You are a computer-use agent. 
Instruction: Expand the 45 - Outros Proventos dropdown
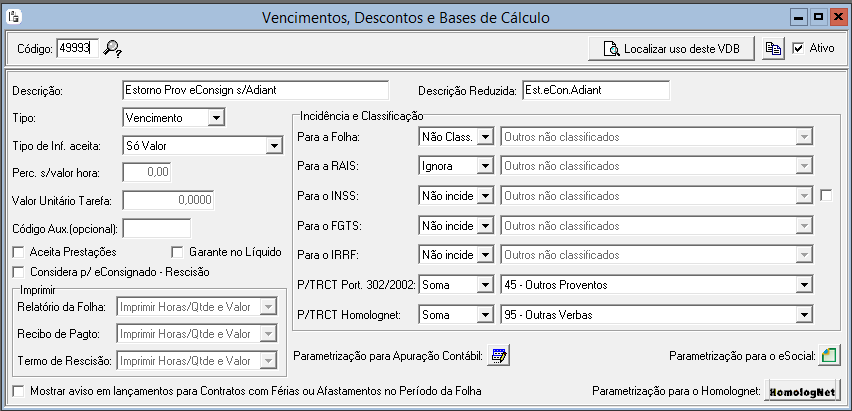tap(804, 285)
